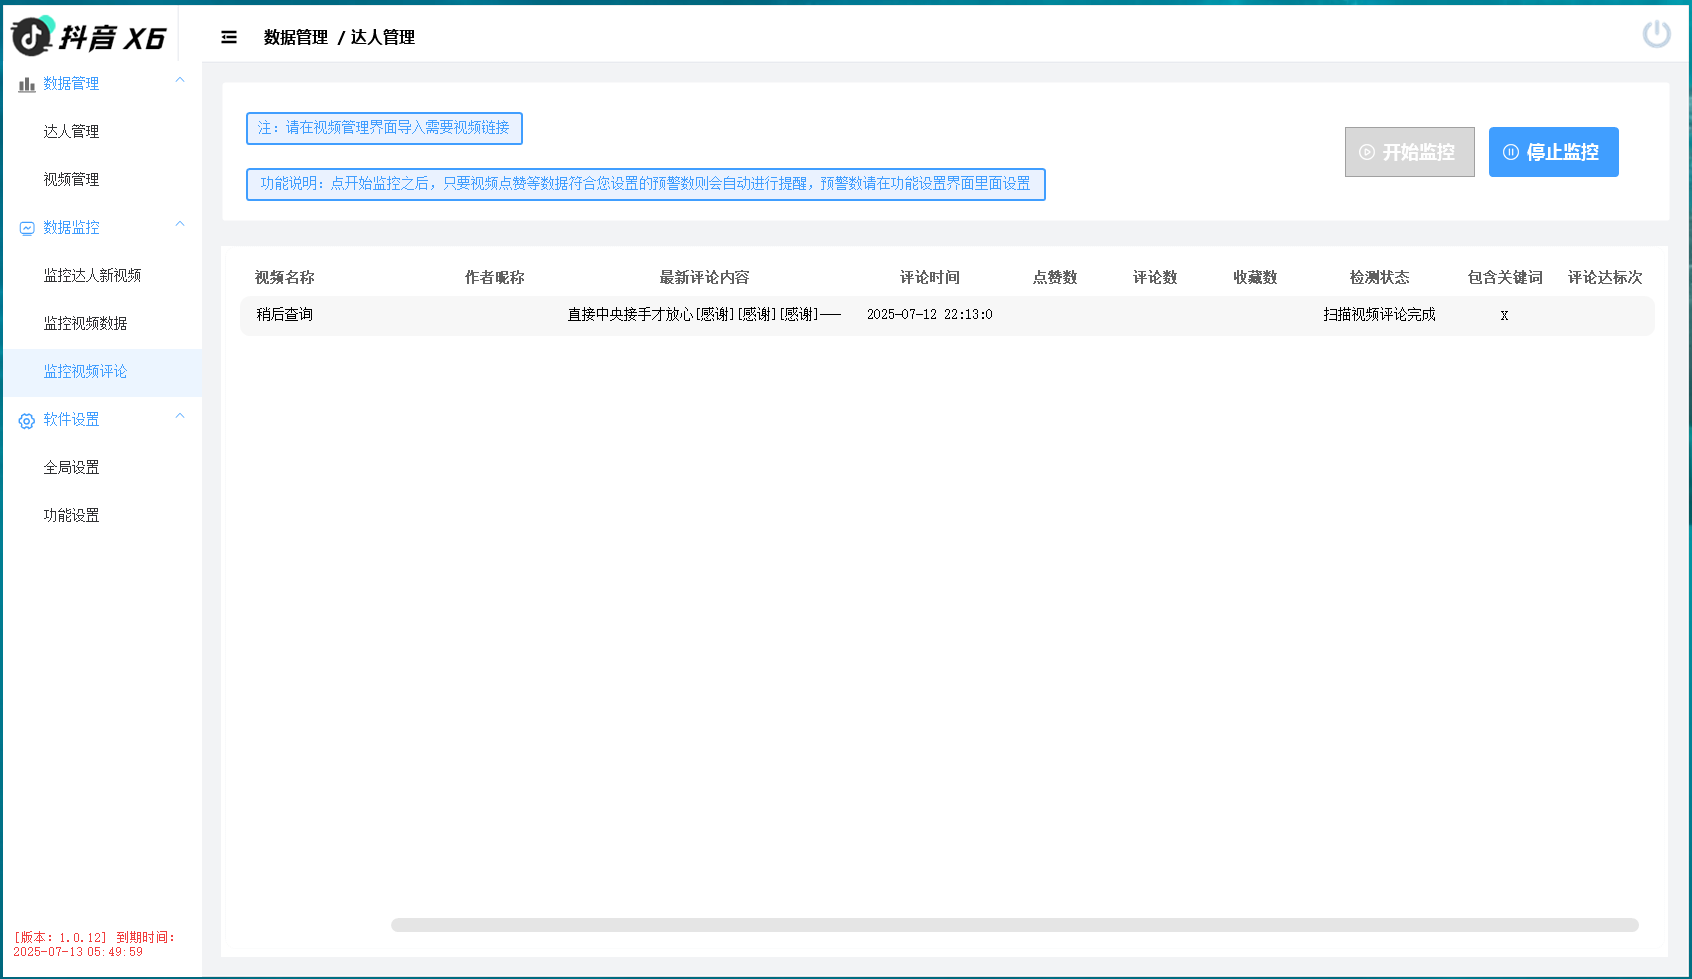1692x979 pixels.
Task: Click the note 请在视频管理界面导入需要视频链接
Action: pos(384,128)
